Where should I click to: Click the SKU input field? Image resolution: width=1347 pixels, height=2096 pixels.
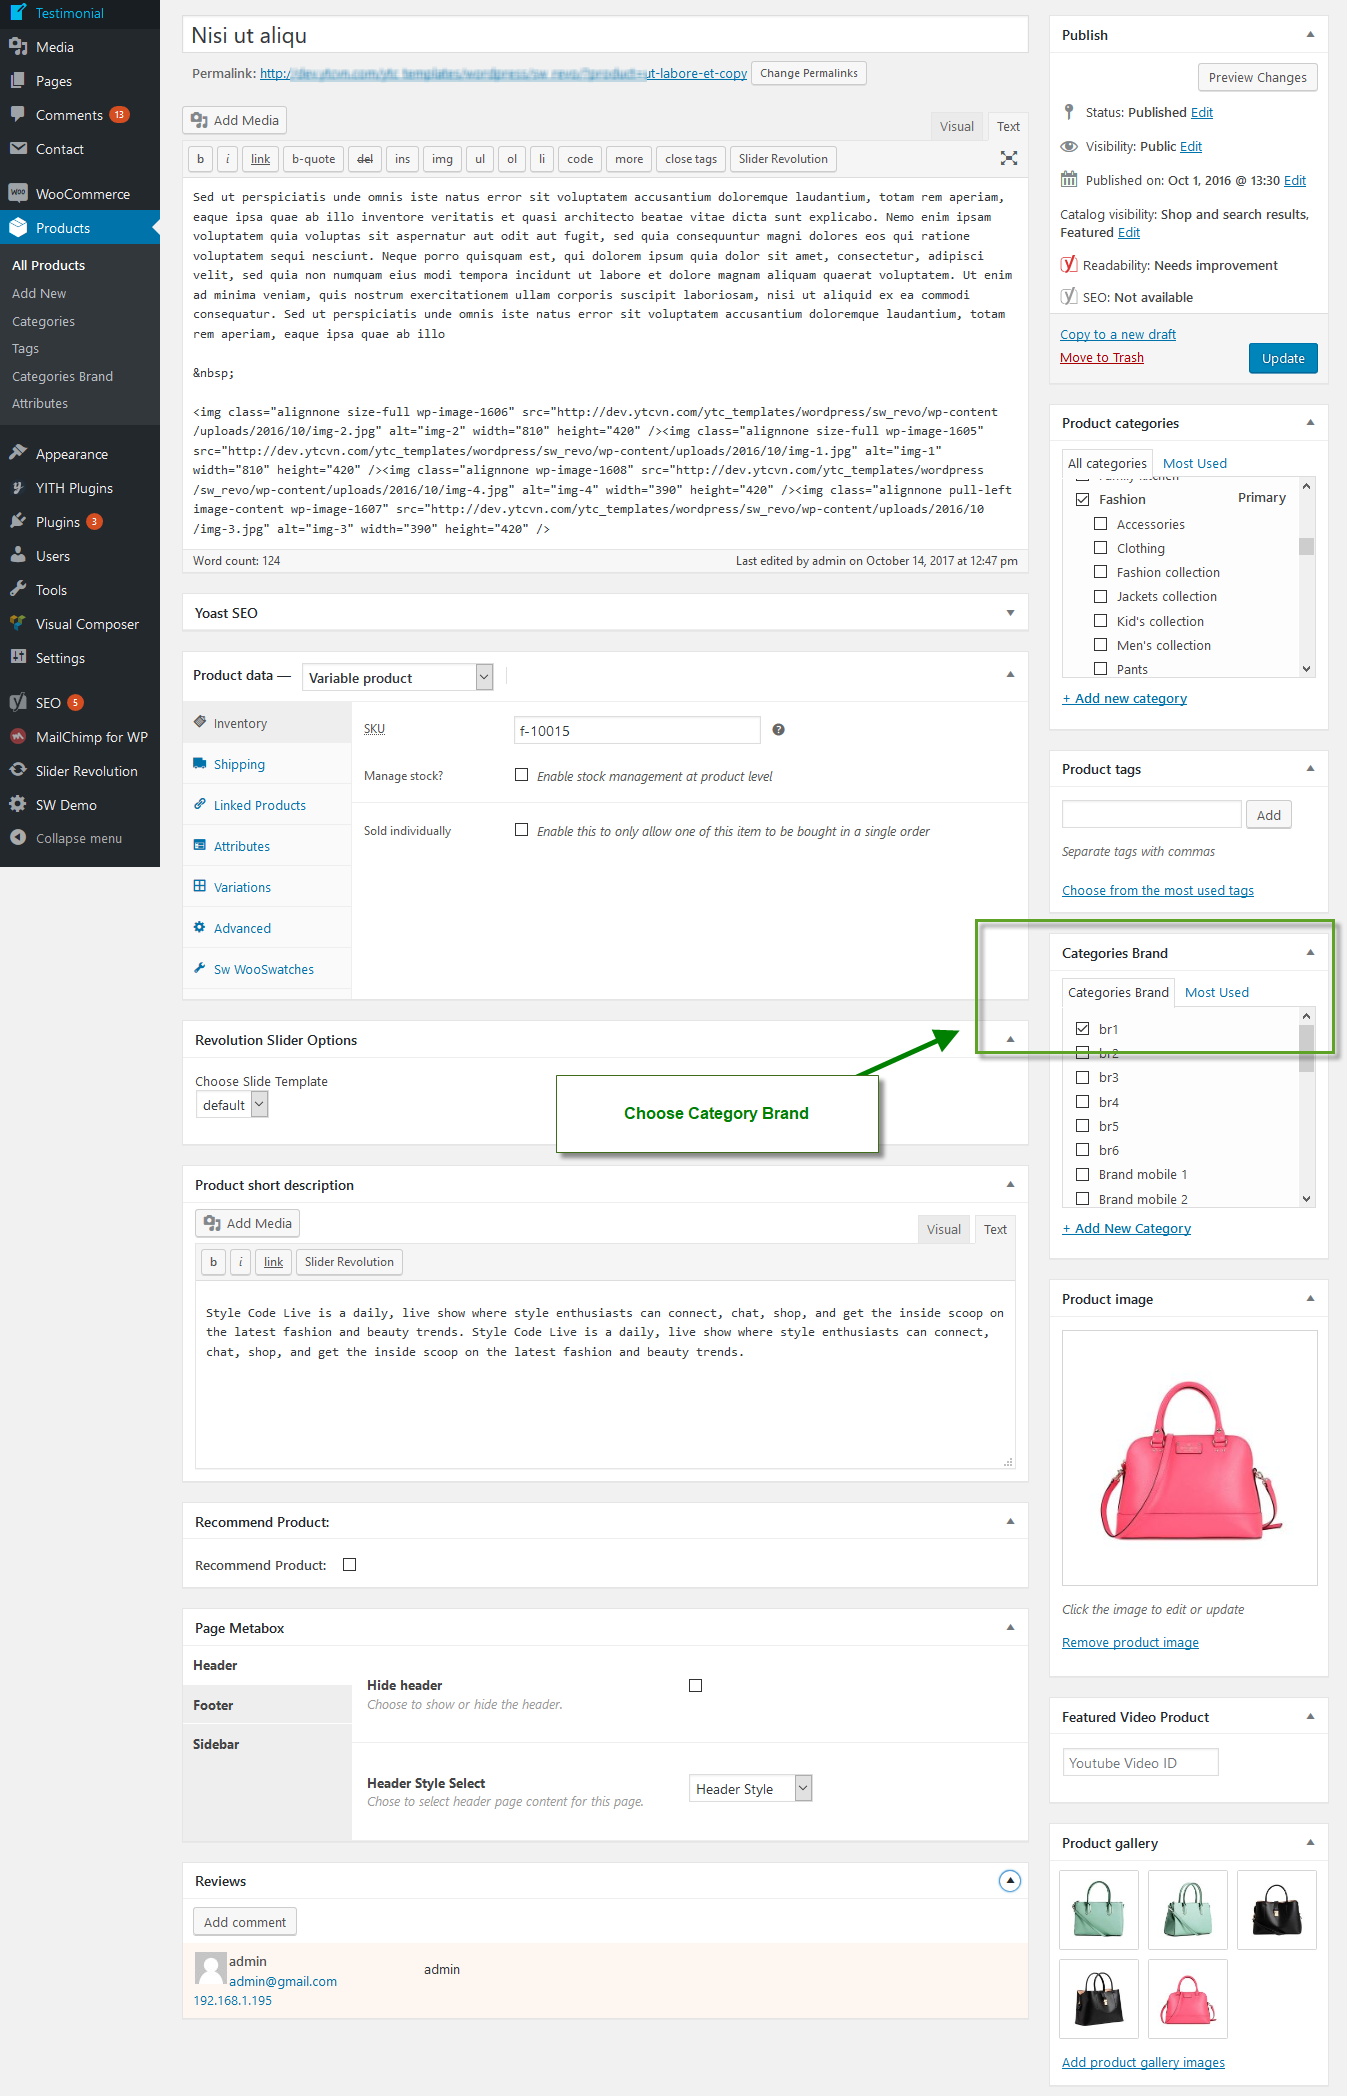637,730
